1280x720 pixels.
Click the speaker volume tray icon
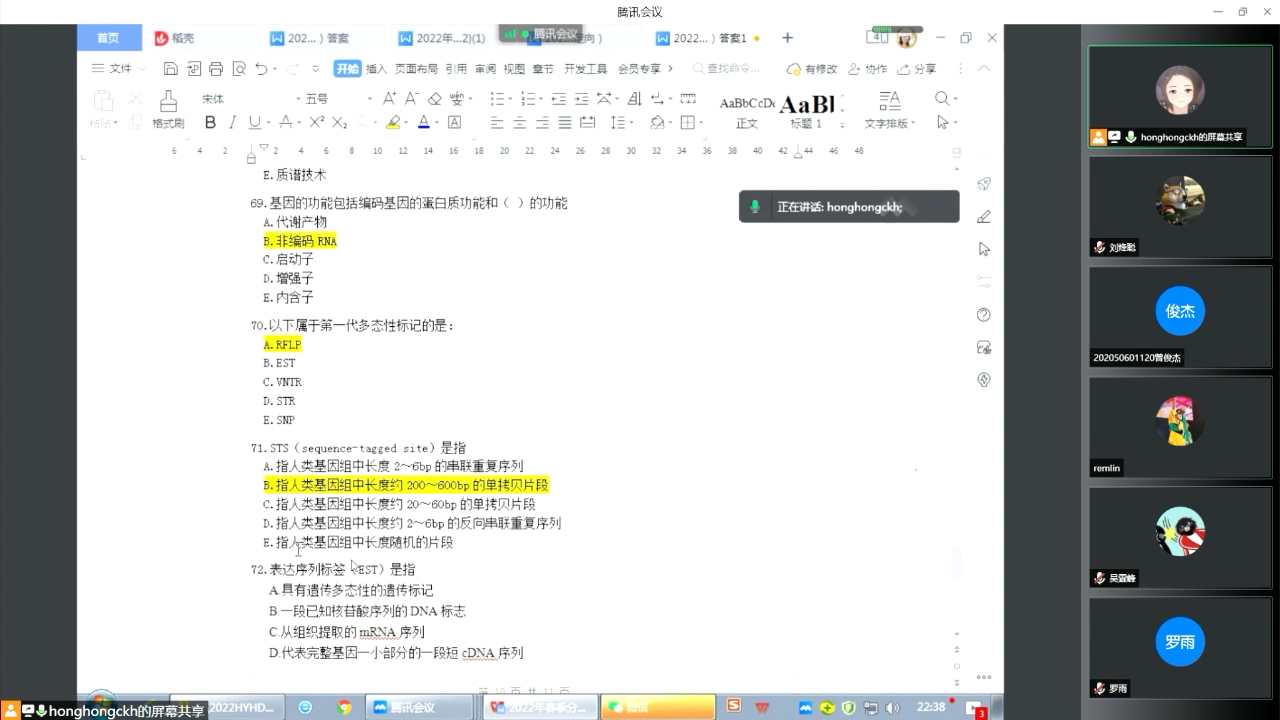pos(892,707)
